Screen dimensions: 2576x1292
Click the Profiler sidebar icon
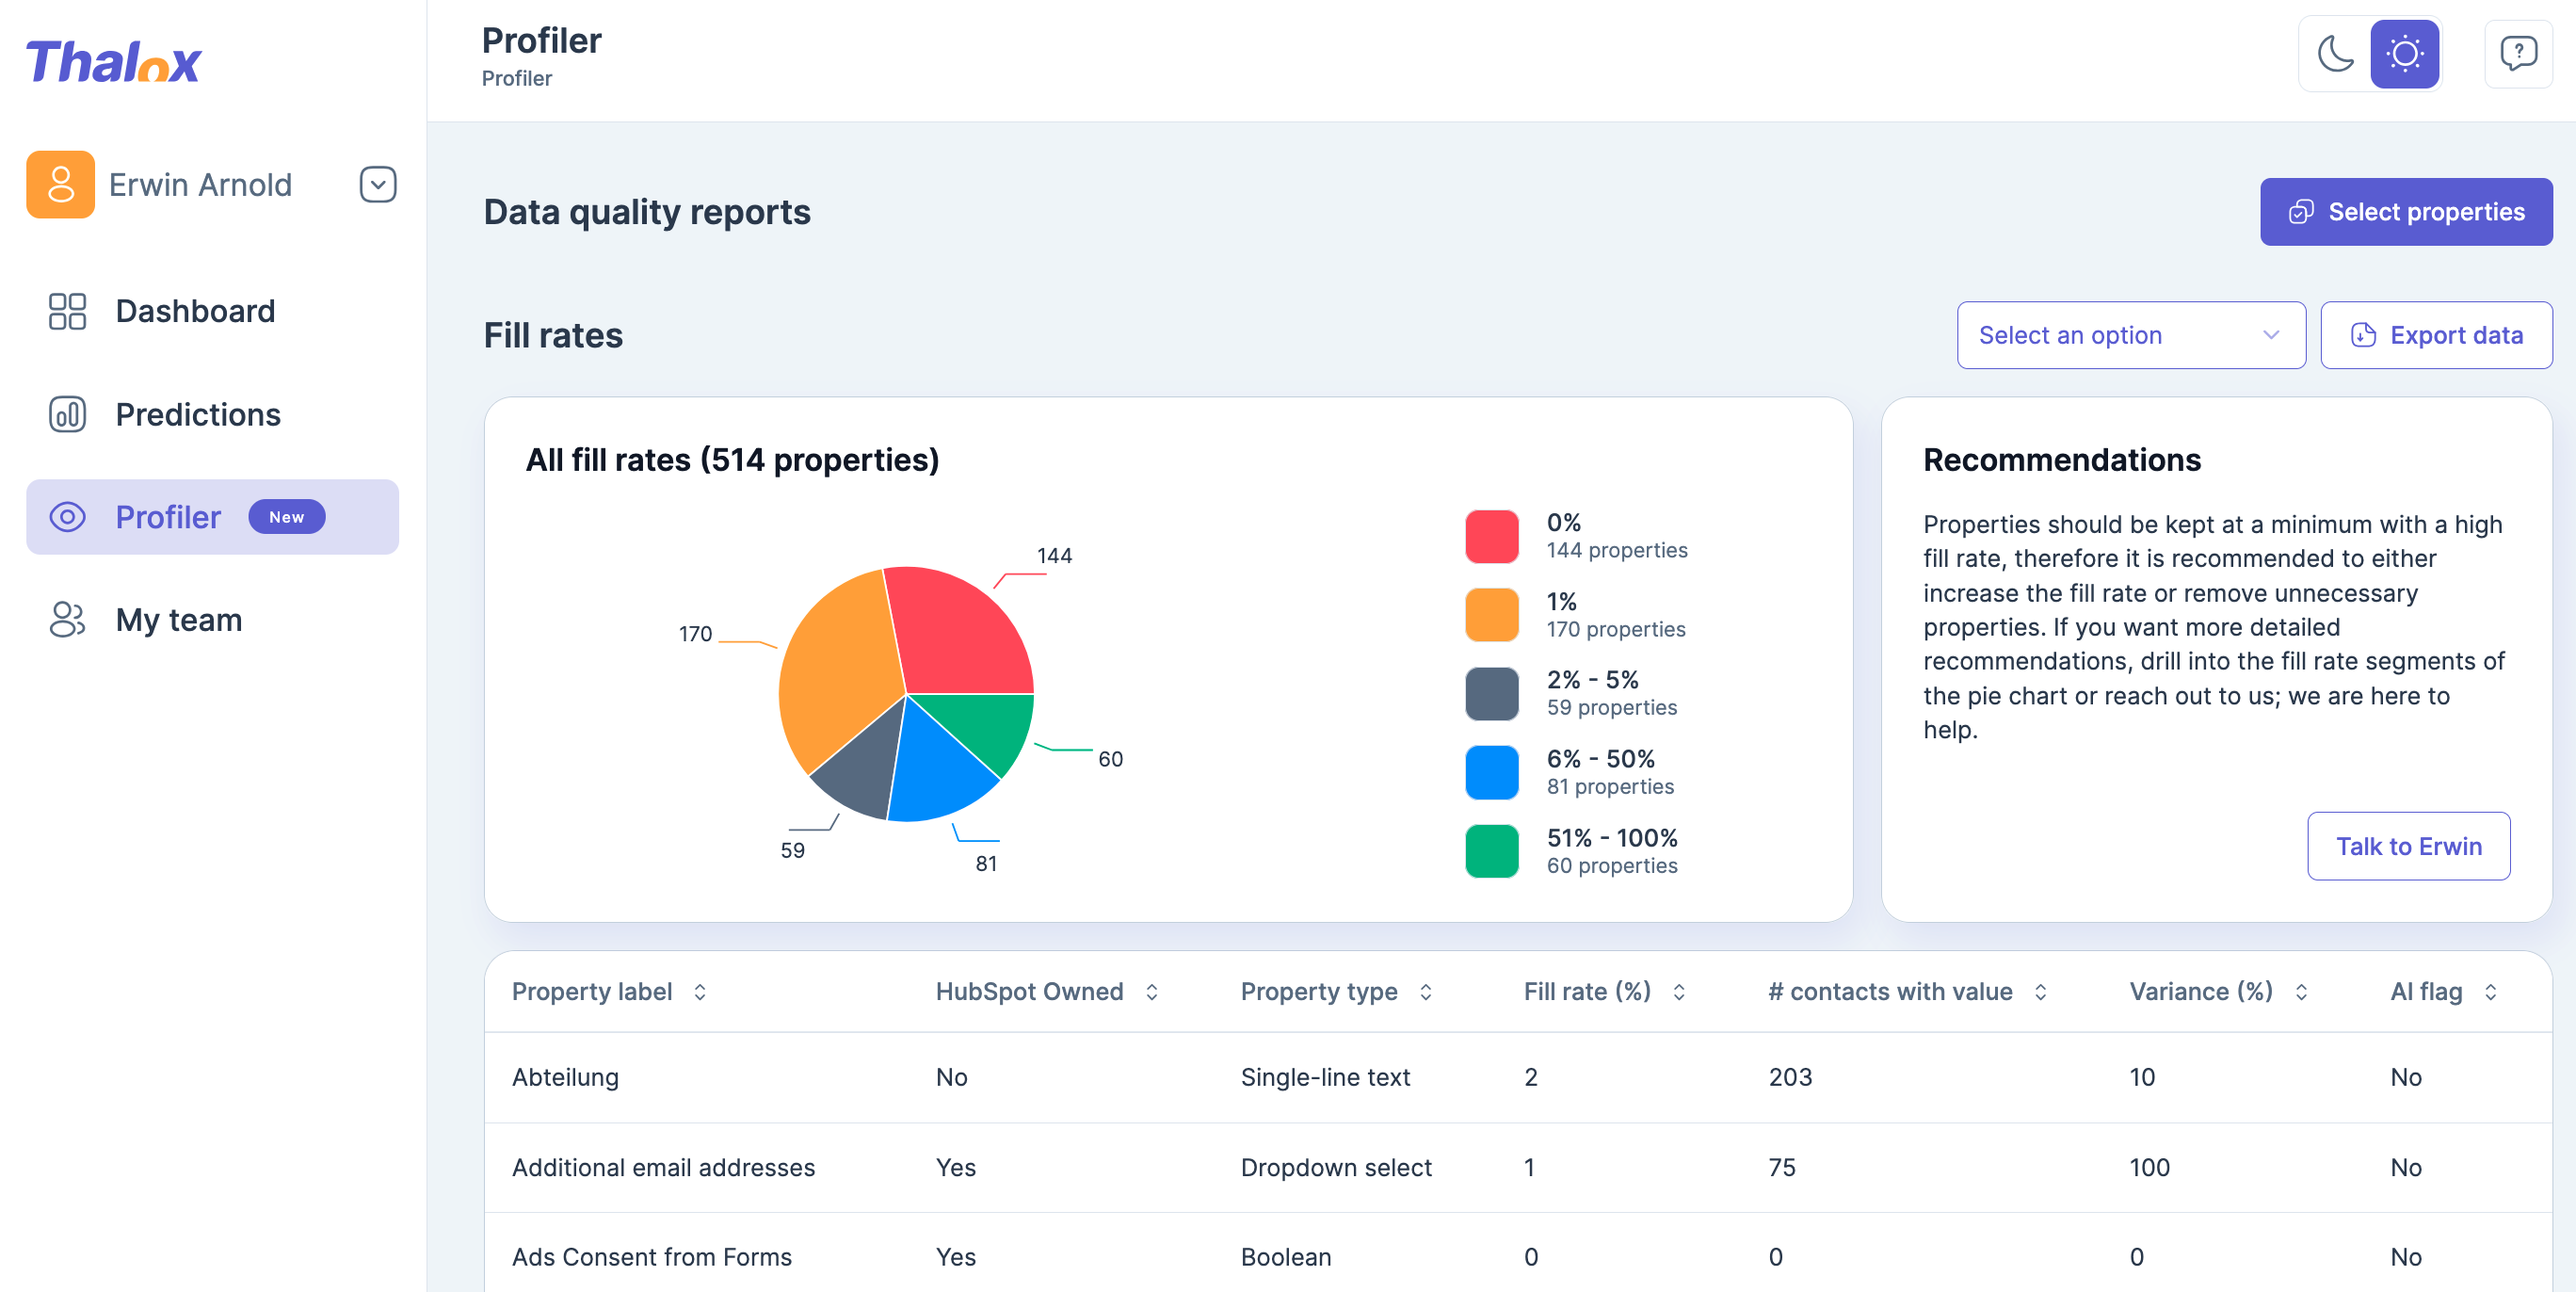(68, 518)
